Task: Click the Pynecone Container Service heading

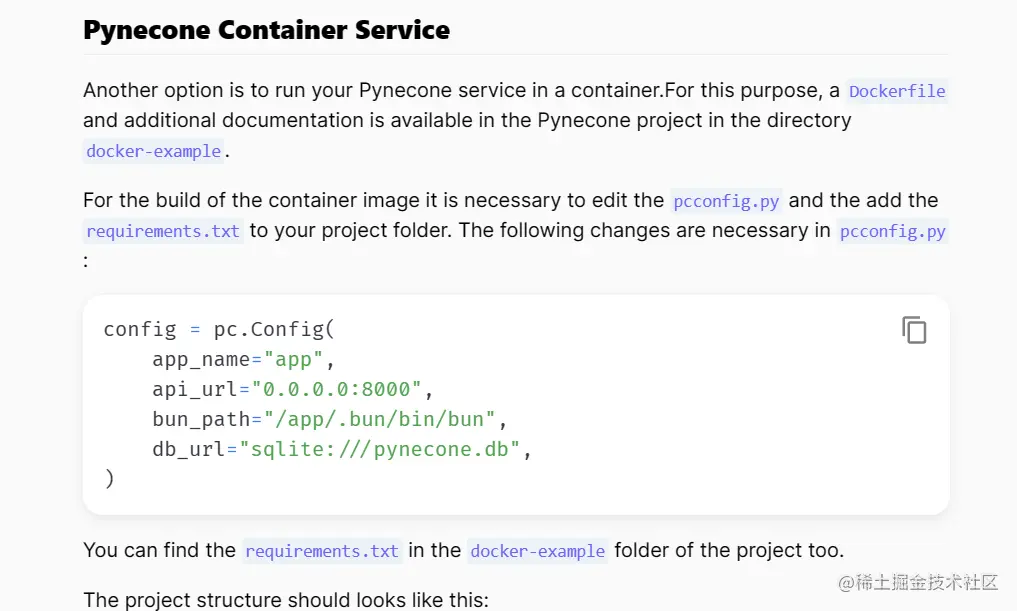Action: point(266,30)
